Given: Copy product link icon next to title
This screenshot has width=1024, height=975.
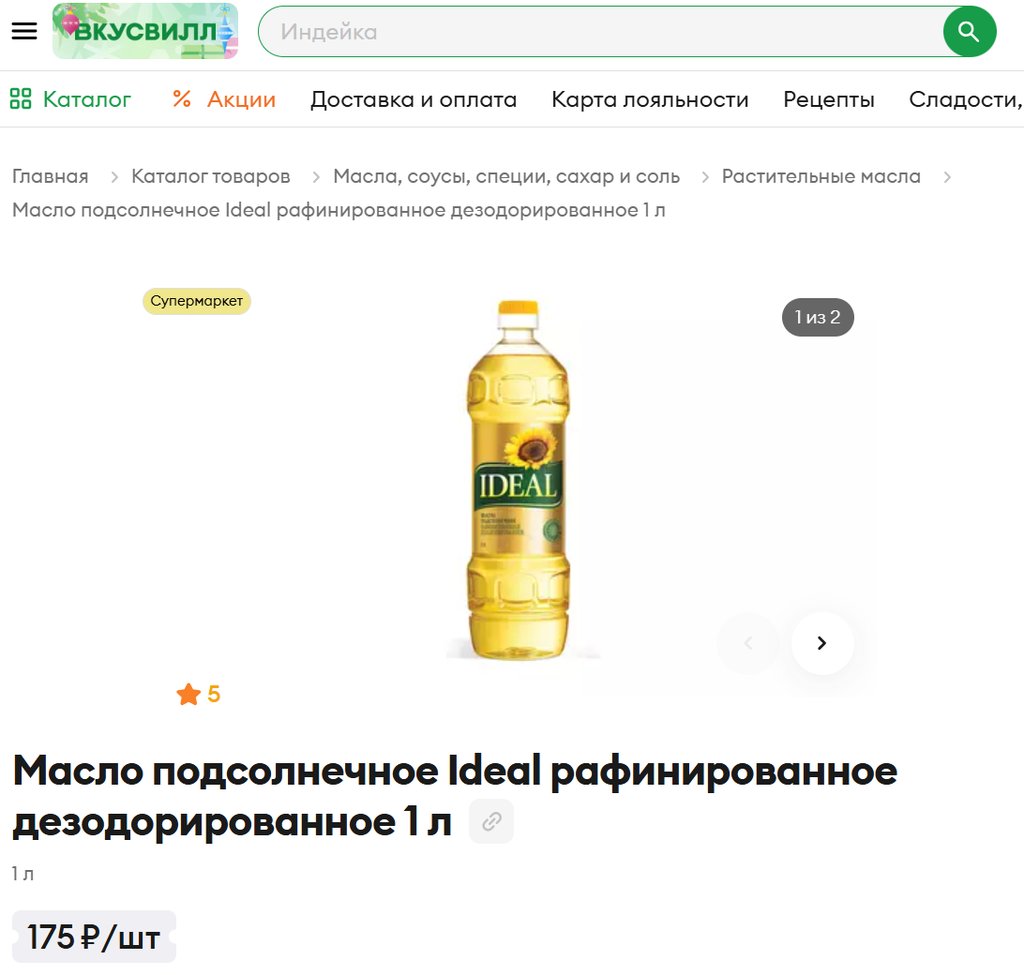Looking at the screenshot, I should [x=492, y=821].
